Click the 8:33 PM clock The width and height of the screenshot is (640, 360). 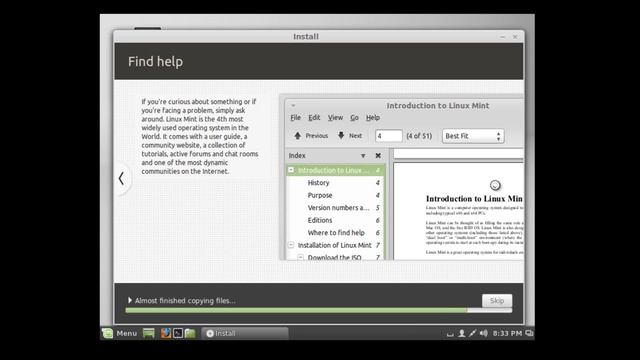click(507, 333)
